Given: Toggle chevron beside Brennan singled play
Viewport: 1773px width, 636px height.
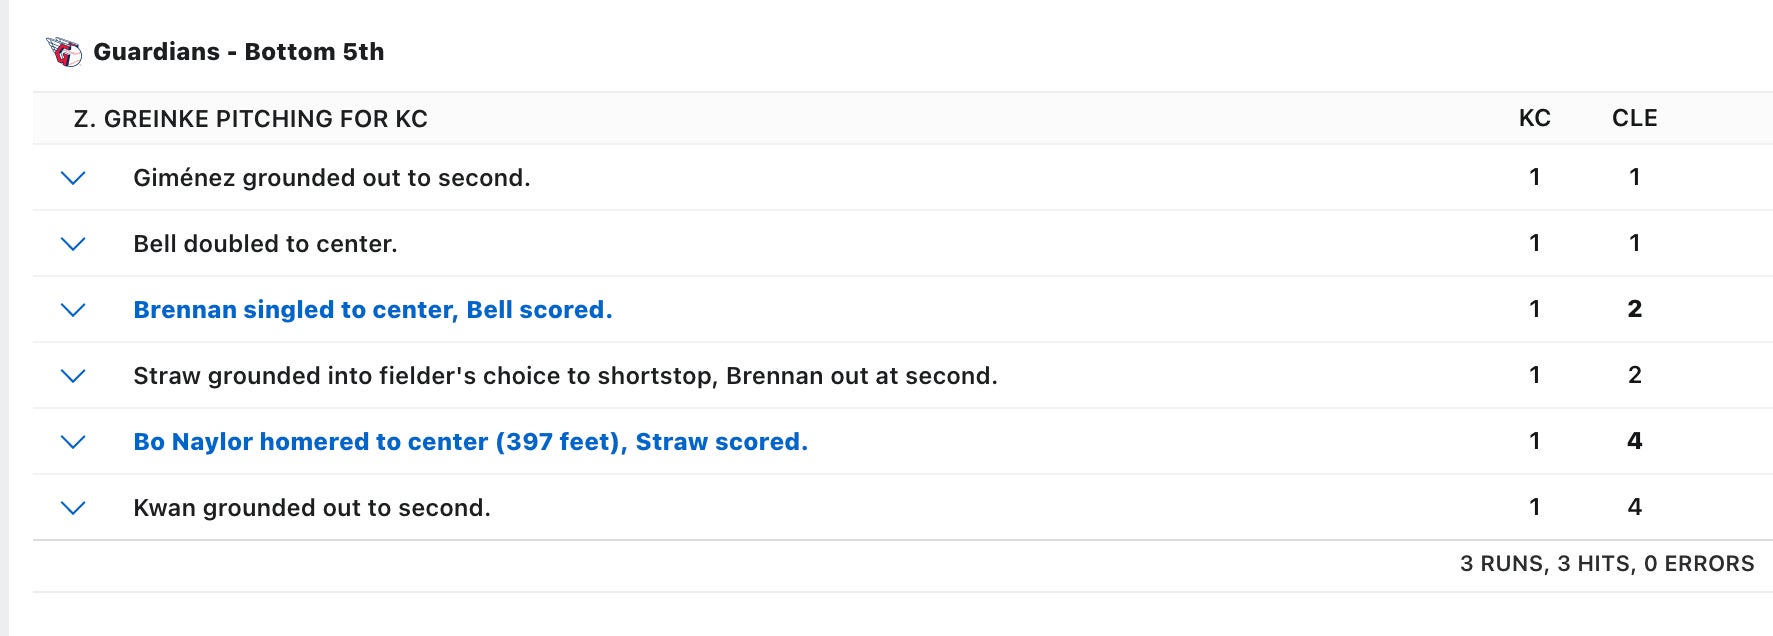Looking at the screenshot, I should (x=73, y=310).
